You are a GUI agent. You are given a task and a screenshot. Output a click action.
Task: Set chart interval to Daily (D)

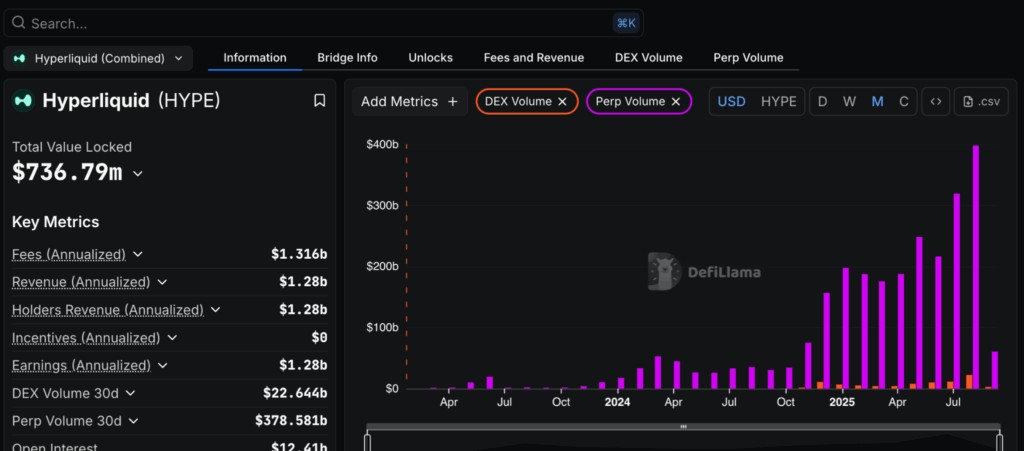[x=822, y=101]
